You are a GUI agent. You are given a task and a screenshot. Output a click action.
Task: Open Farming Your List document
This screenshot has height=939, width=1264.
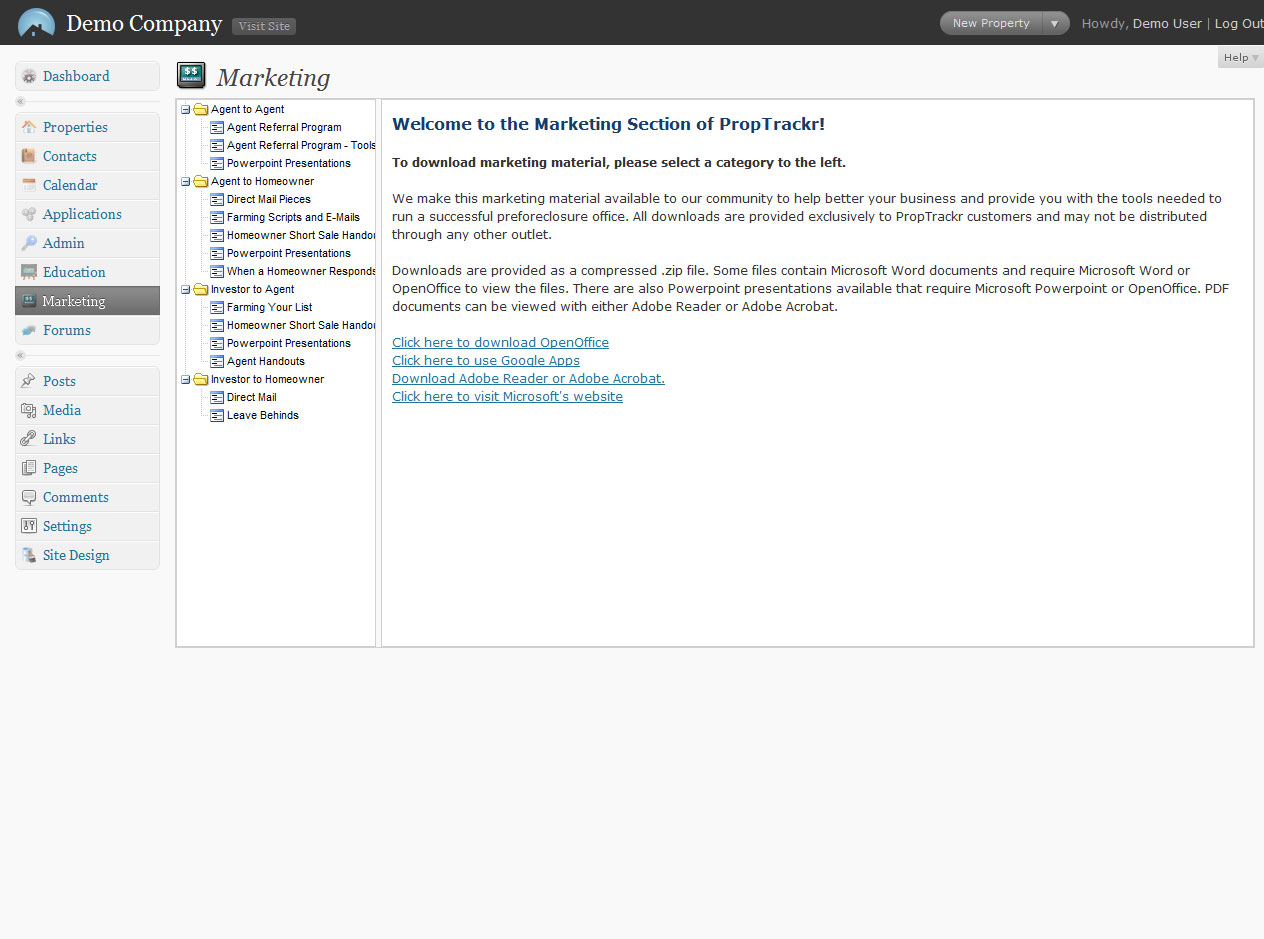pos(269,308)
